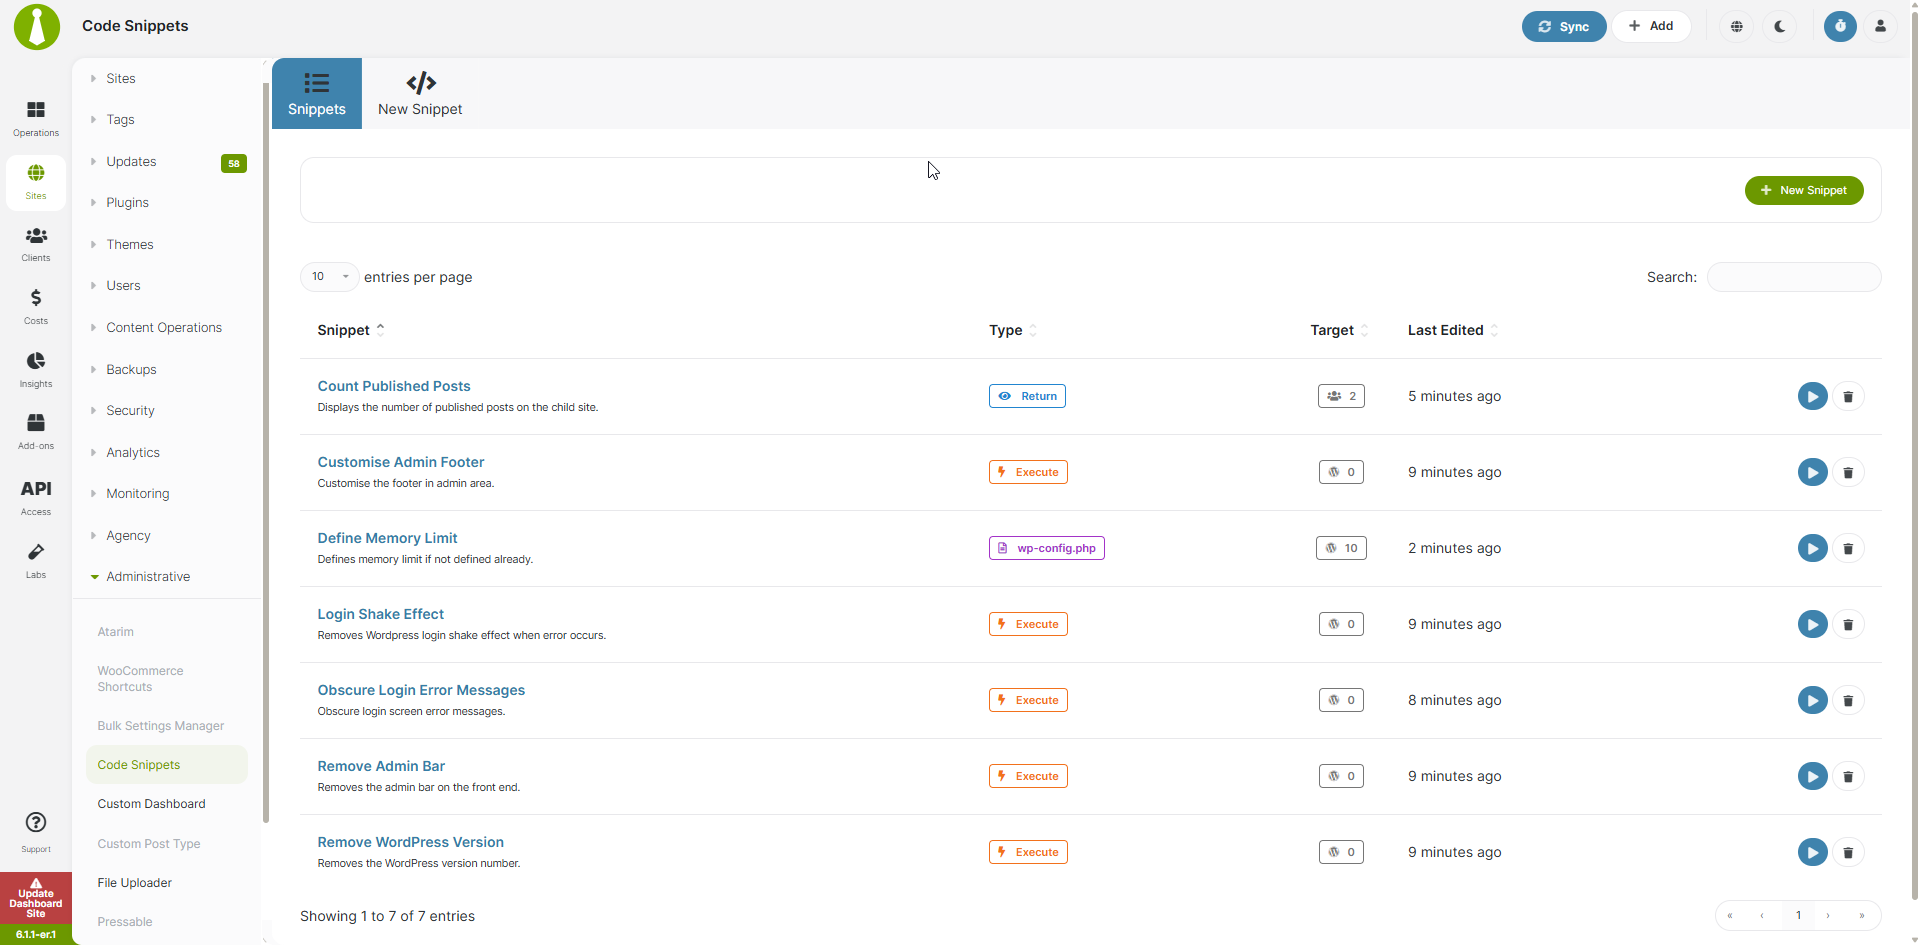1920x945 pixels.
Task: Delete the Remove Admin Bar snippet
Action: click(x=1848, y=777)
